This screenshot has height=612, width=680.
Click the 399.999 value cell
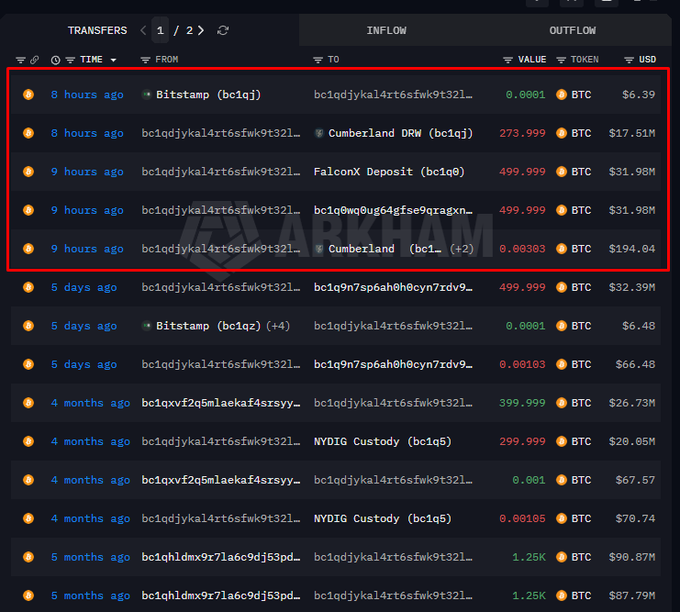(x=522, y=403)
